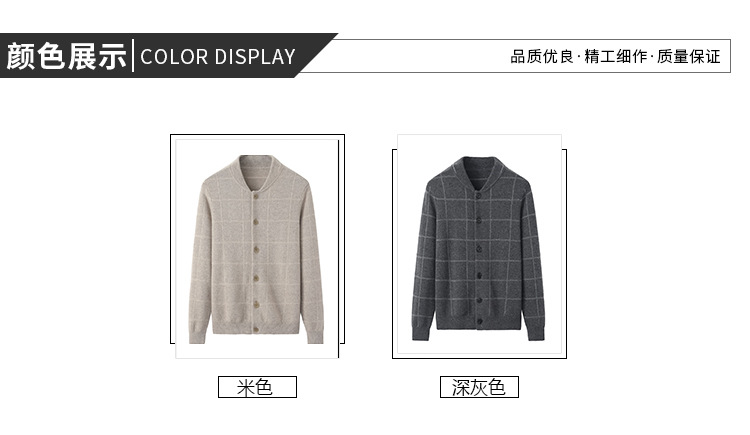Screen dimensions: 750x435
Task: Click the top button of beige cardigan
Action: 255,195
